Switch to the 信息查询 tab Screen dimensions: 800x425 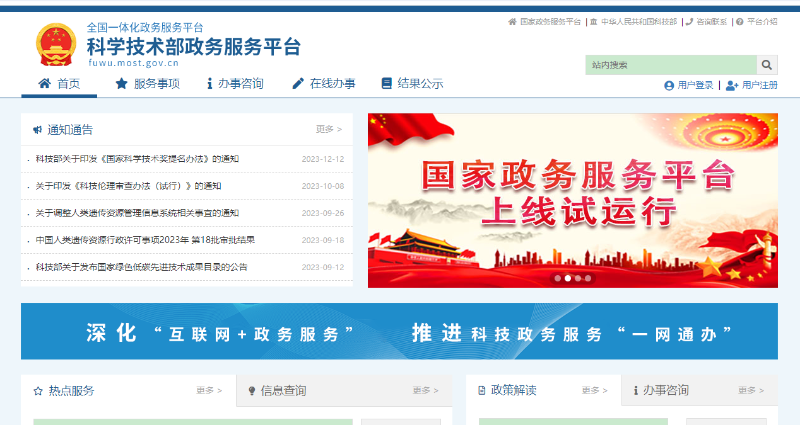(283, 390)
